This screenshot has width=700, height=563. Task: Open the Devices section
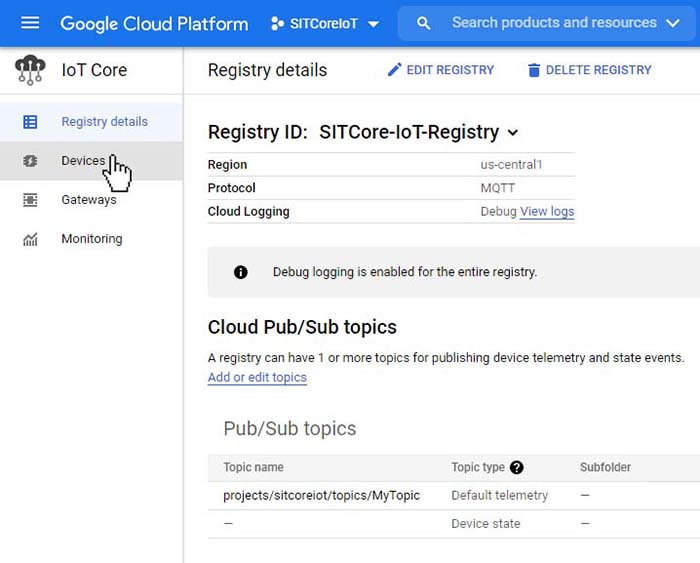point(92,161)
